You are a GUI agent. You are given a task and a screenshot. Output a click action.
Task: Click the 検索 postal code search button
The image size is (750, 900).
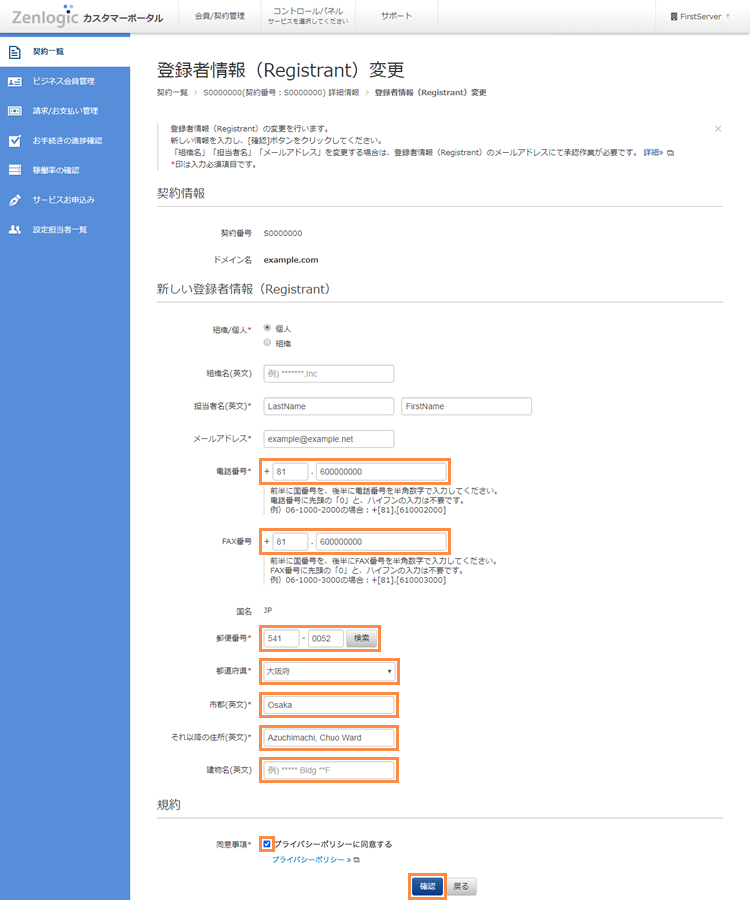pos(361,638)
